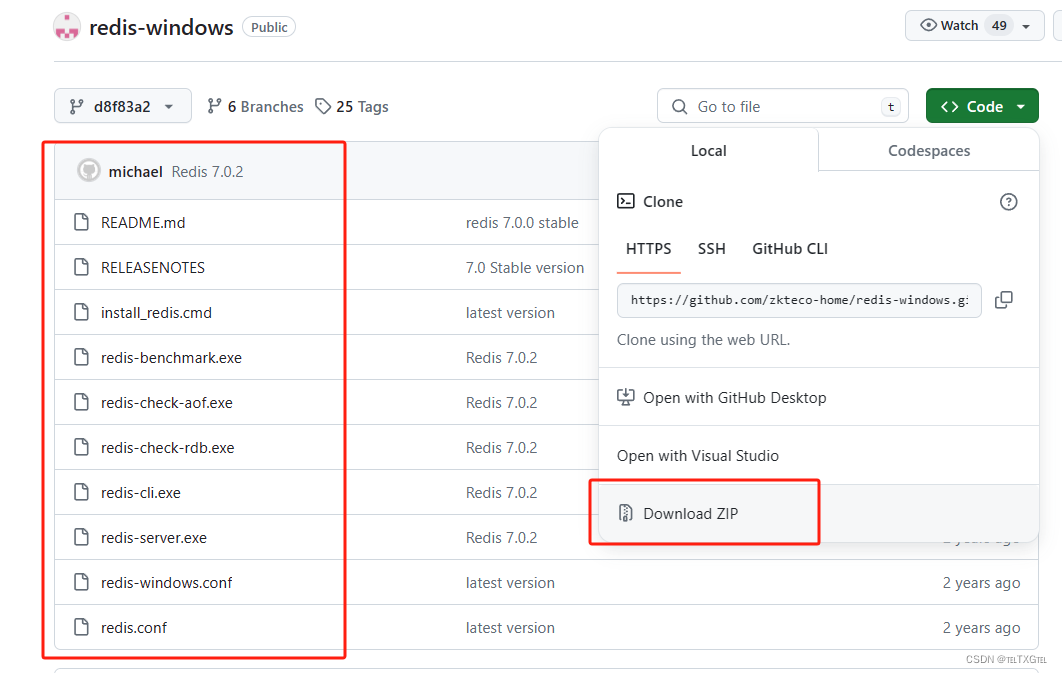The image size is (1062, 673).
Task: Open 'latest version' commit for redis-windows.conf
Action: (x=509, y=583)
